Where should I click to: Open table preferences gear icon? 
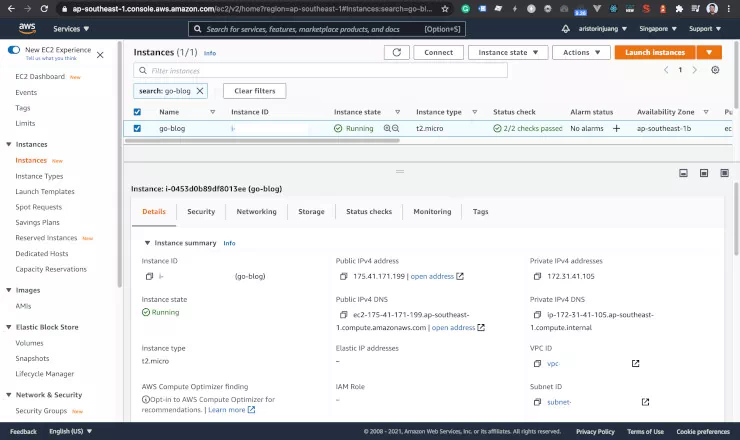(715, 70)
